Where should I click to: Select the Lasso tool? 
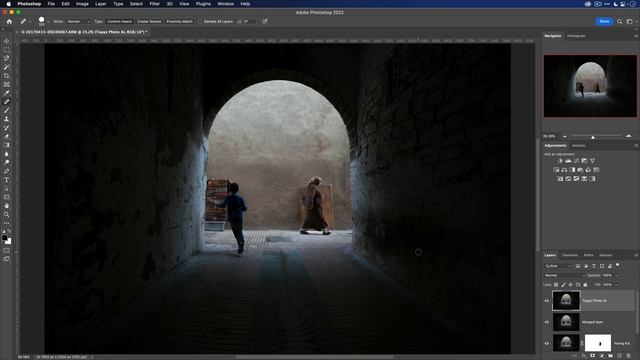(x=7, y=58)
